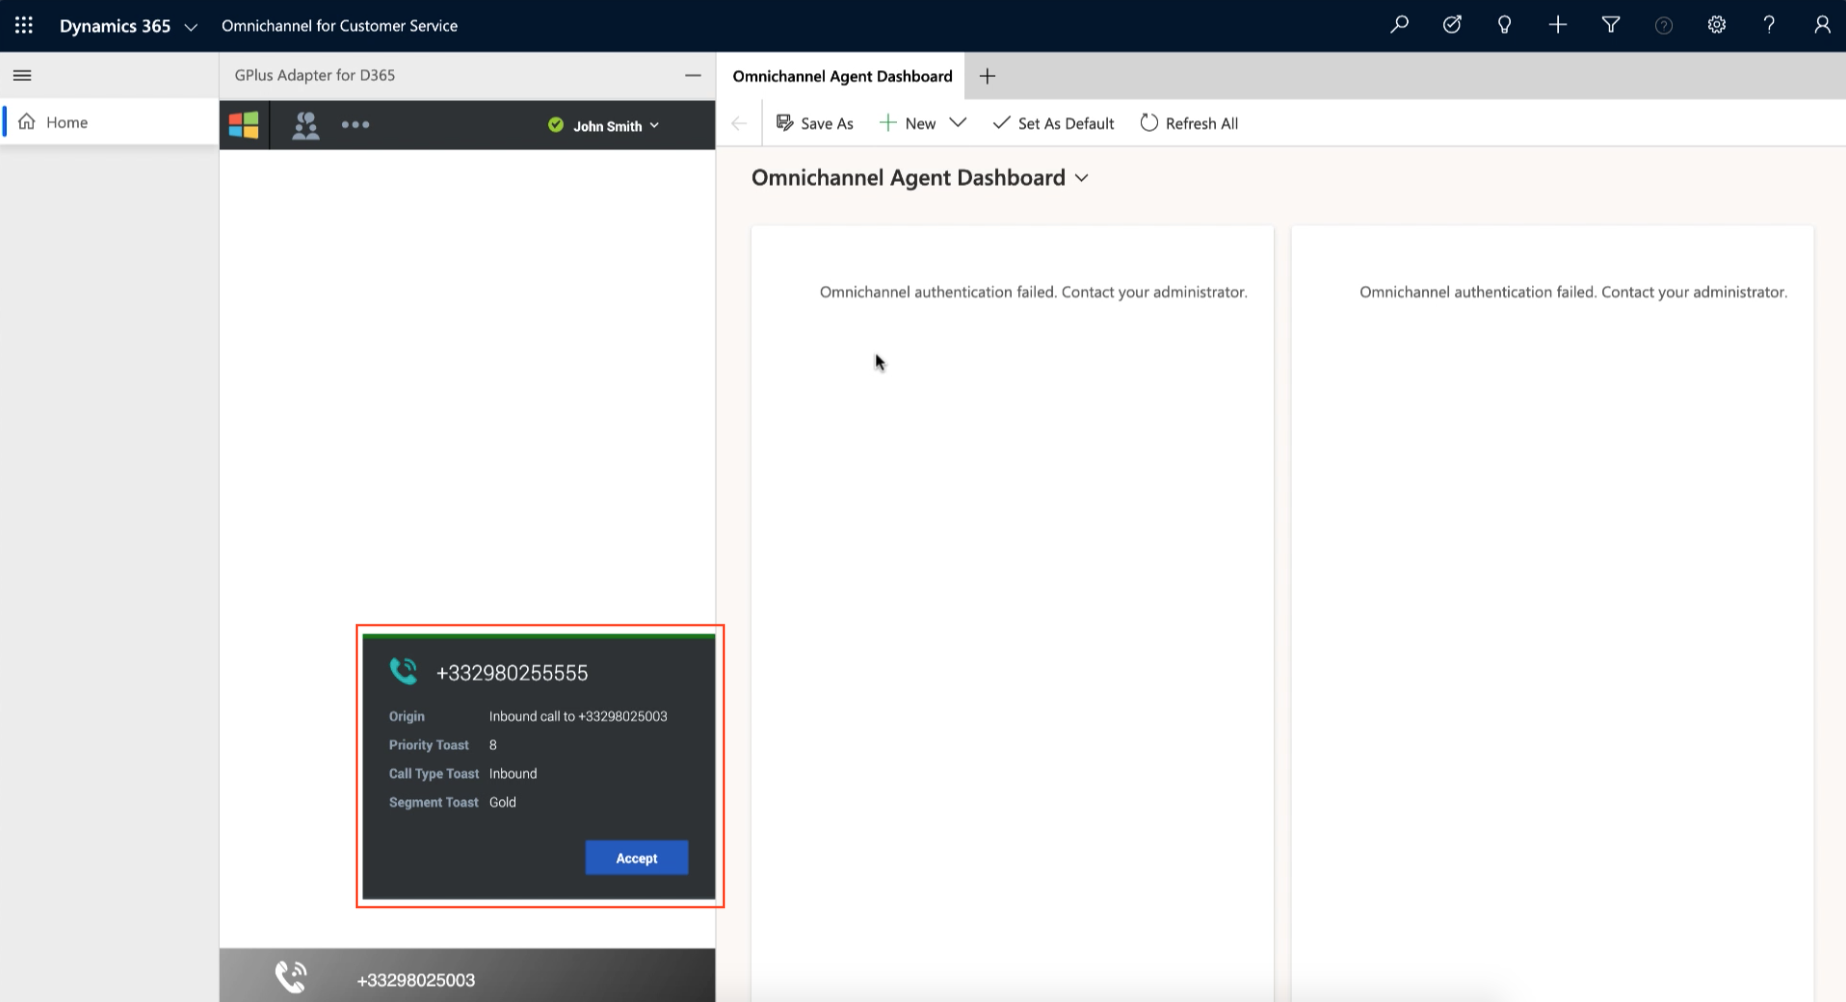Expand the John Smith status dropdown

tap(604, 126)
